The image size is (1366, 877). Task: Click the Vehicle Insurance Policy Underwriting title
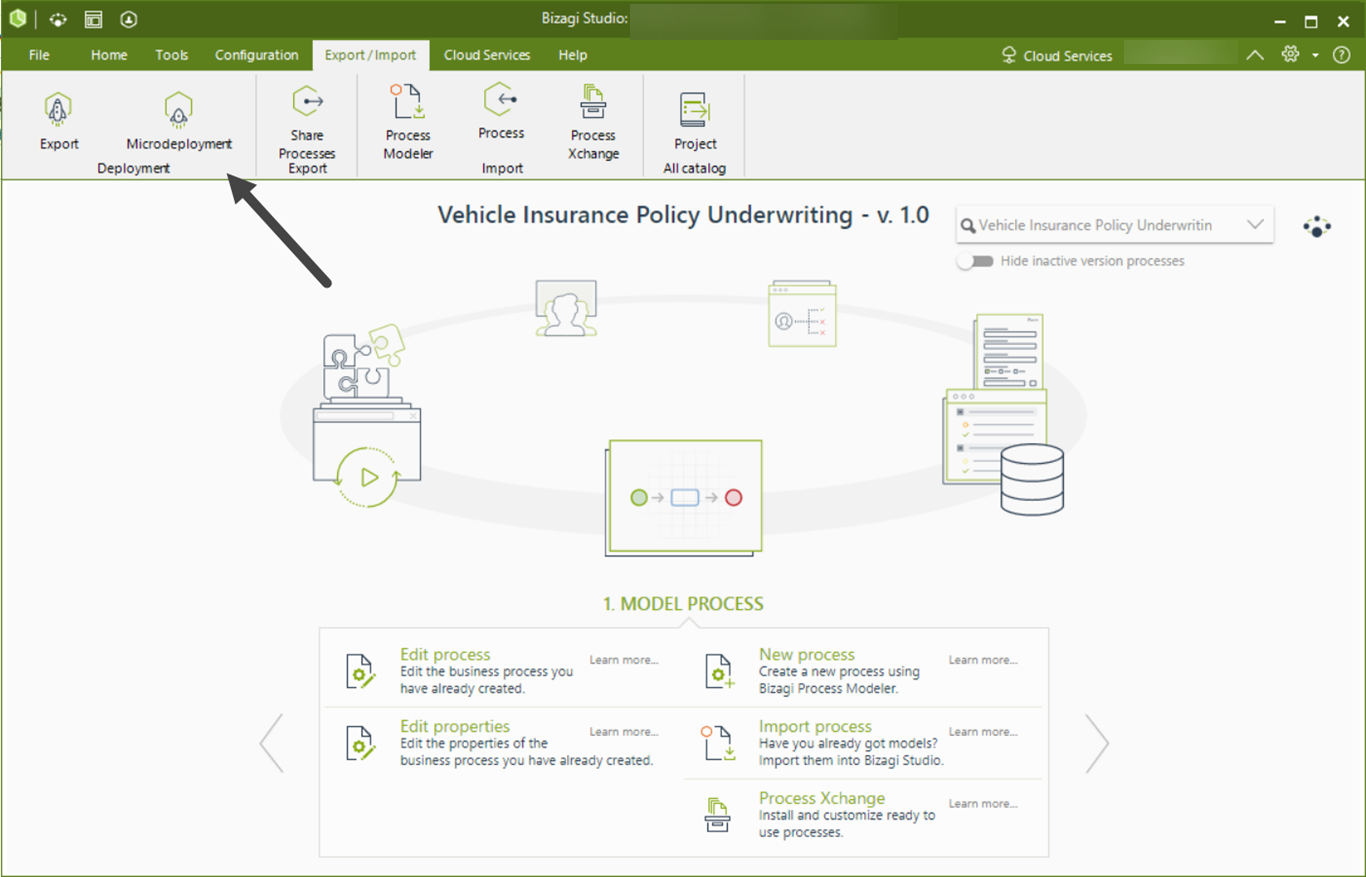pyautogui.click(x=683, y=215)
